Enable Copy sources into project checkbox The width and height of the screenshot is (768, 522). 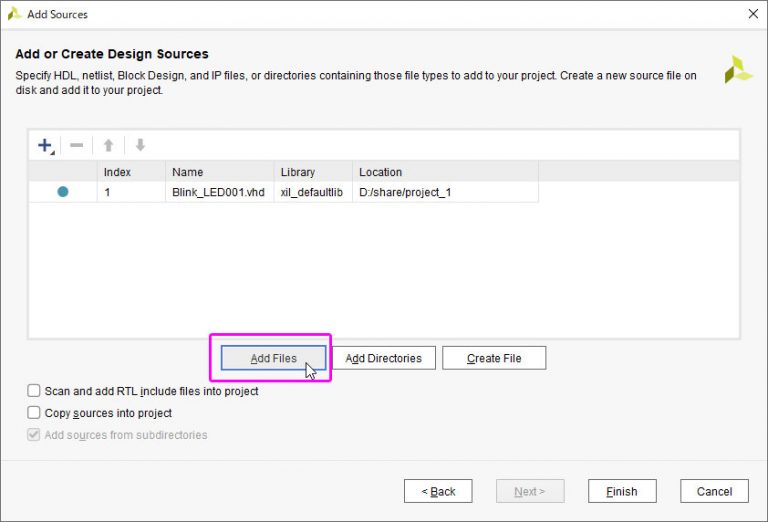pos(35,413)
